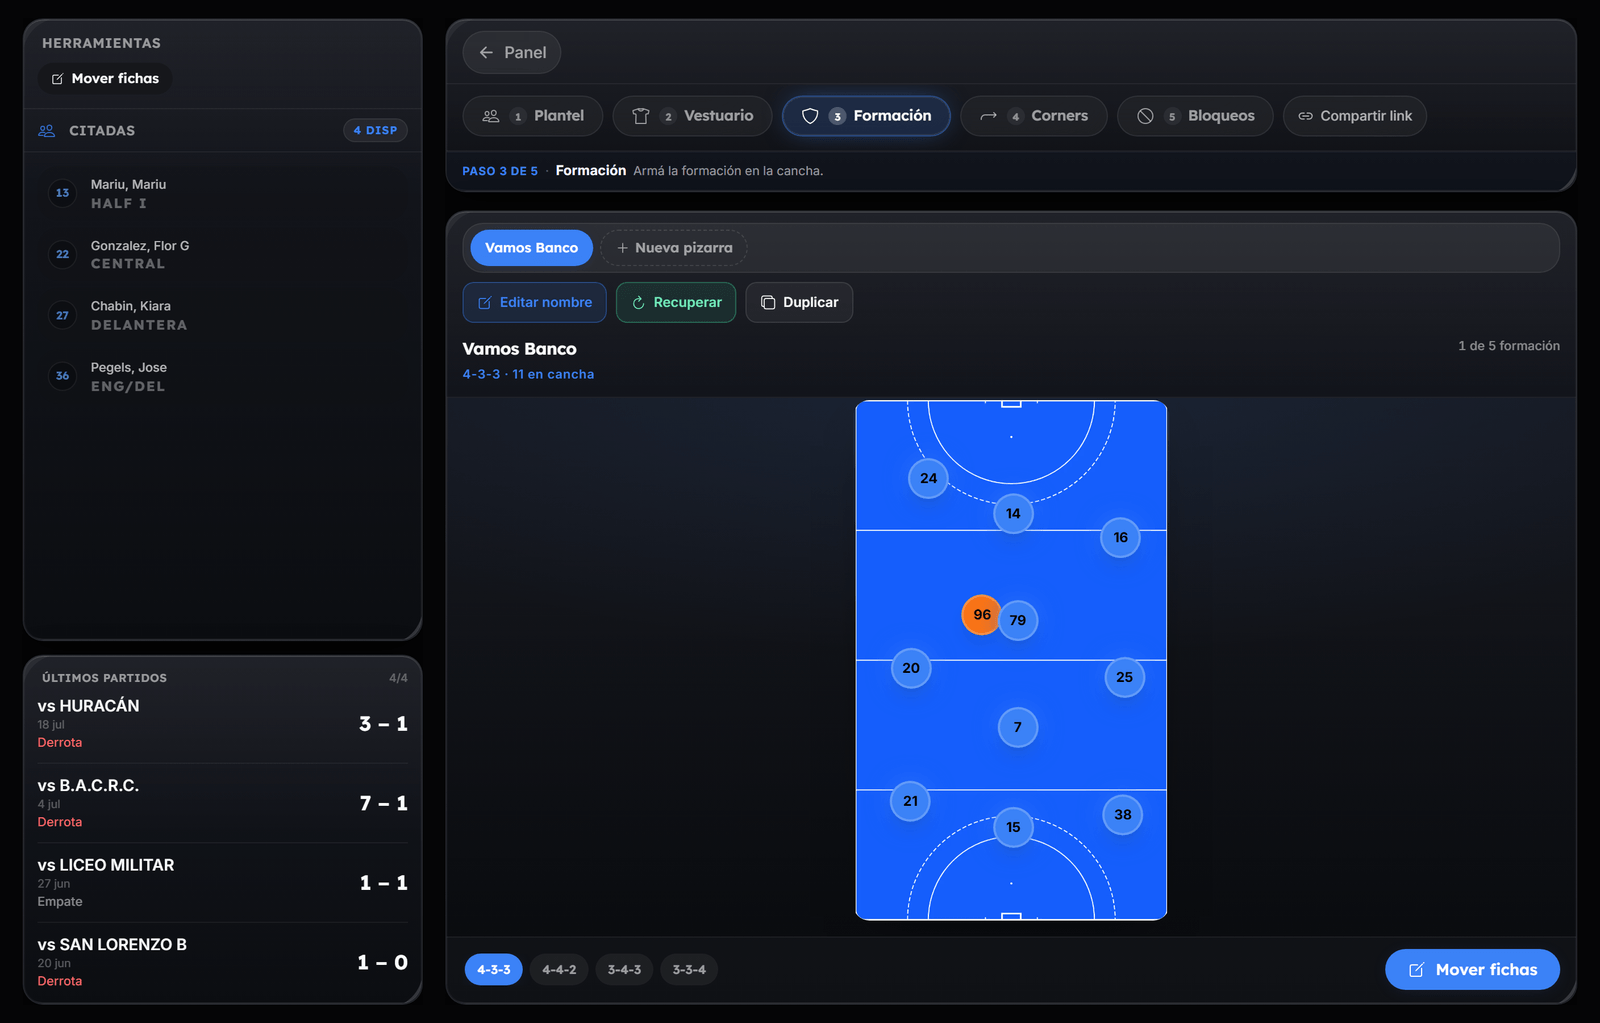This screenshot has width=1600, height=1023.
Task: Click the people icon beside CITADAS
Action: pos(47,131)
